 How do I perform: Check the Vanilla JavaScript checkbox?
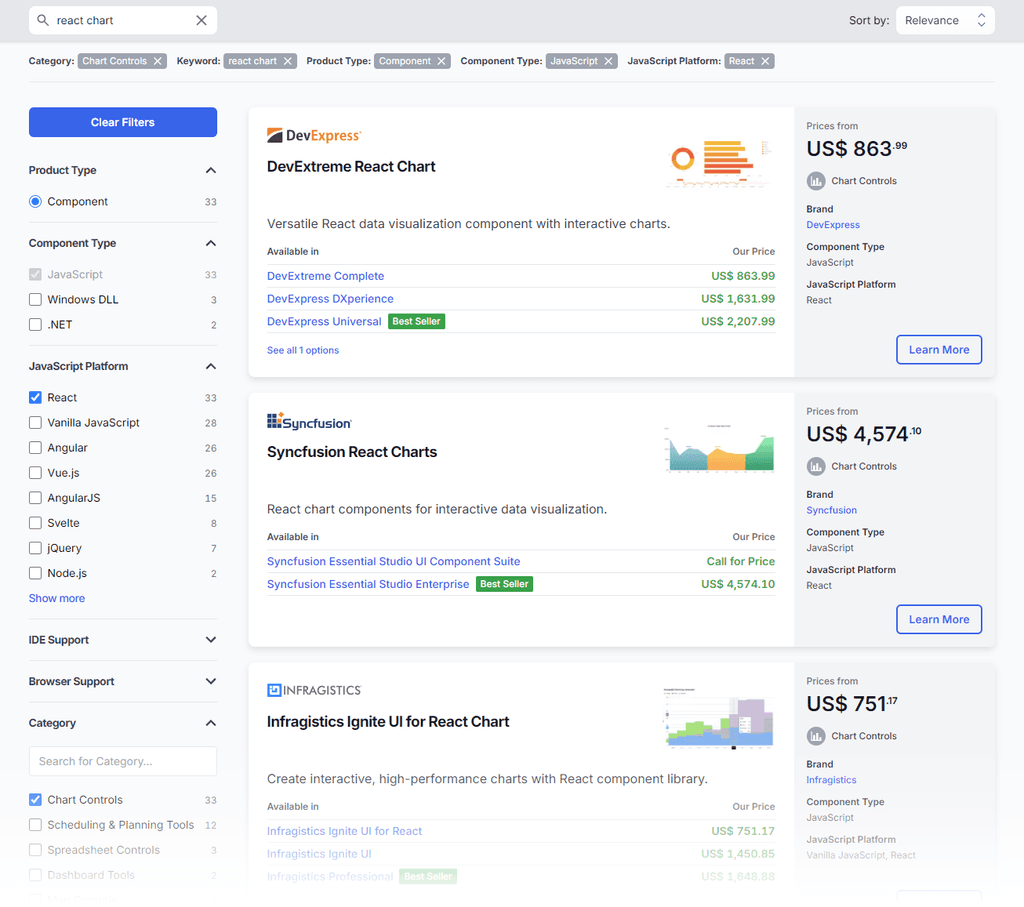35,422
